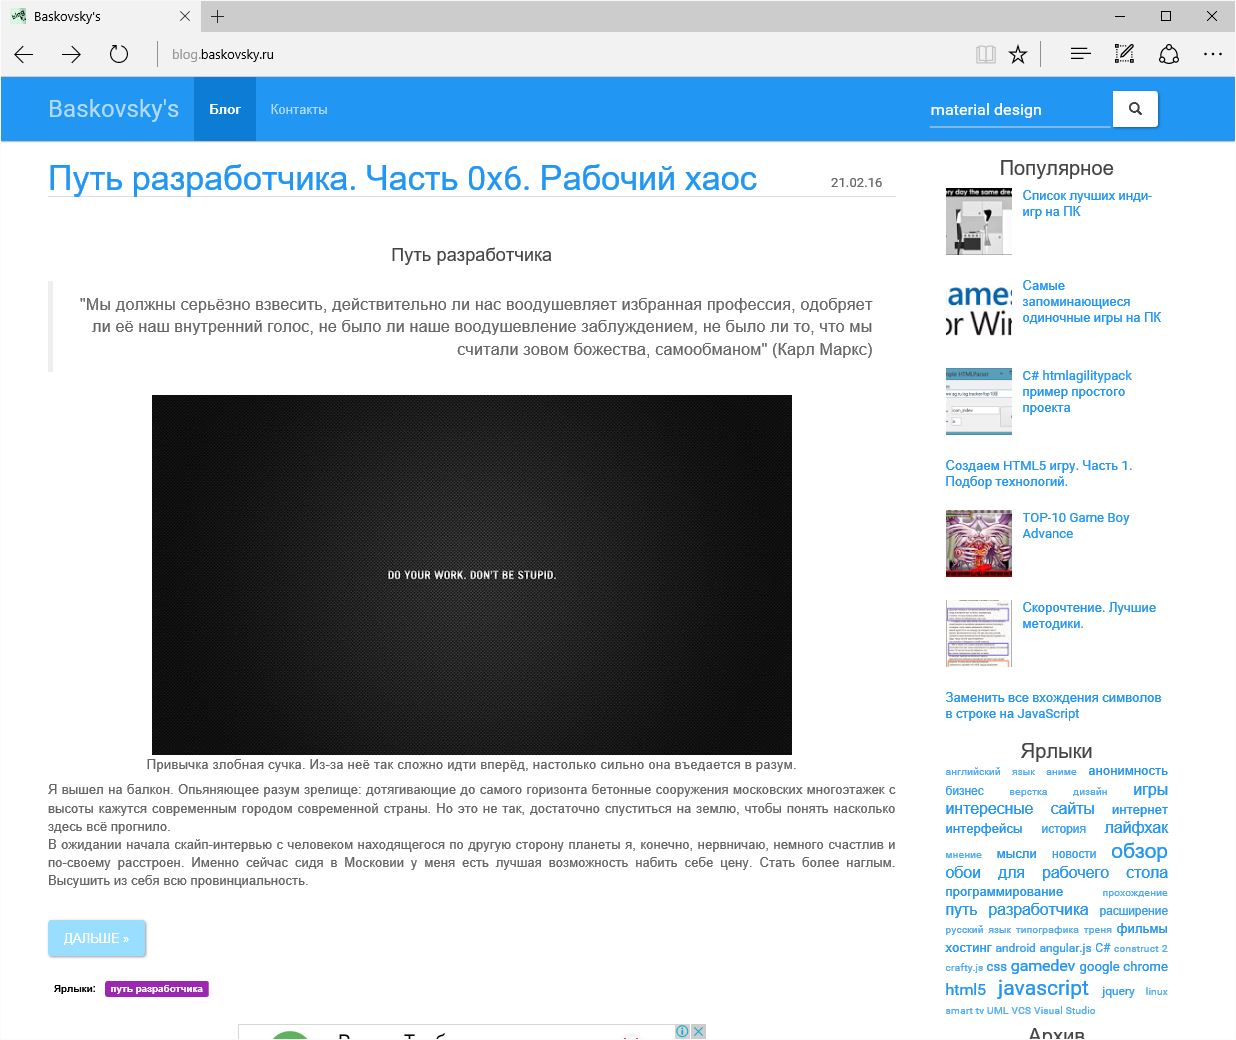1236x1040 pixels.
Task: Click the site search input field
Action: (x=1020, y=109)
